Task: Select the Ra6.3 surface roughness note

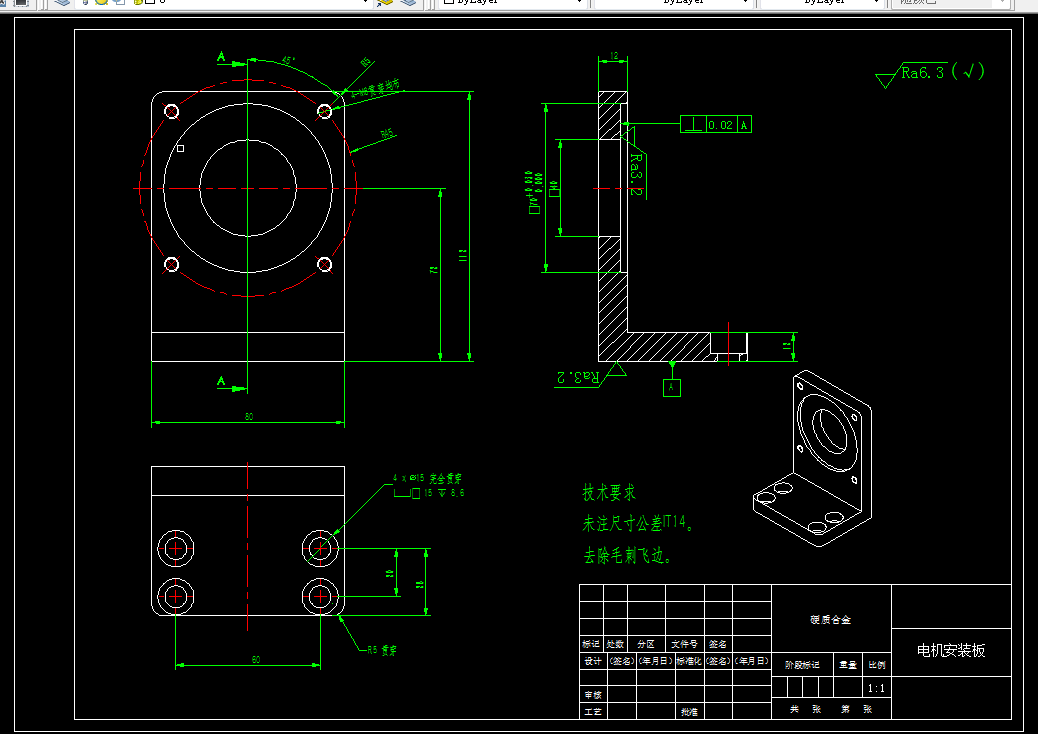Action: (930, 73)
